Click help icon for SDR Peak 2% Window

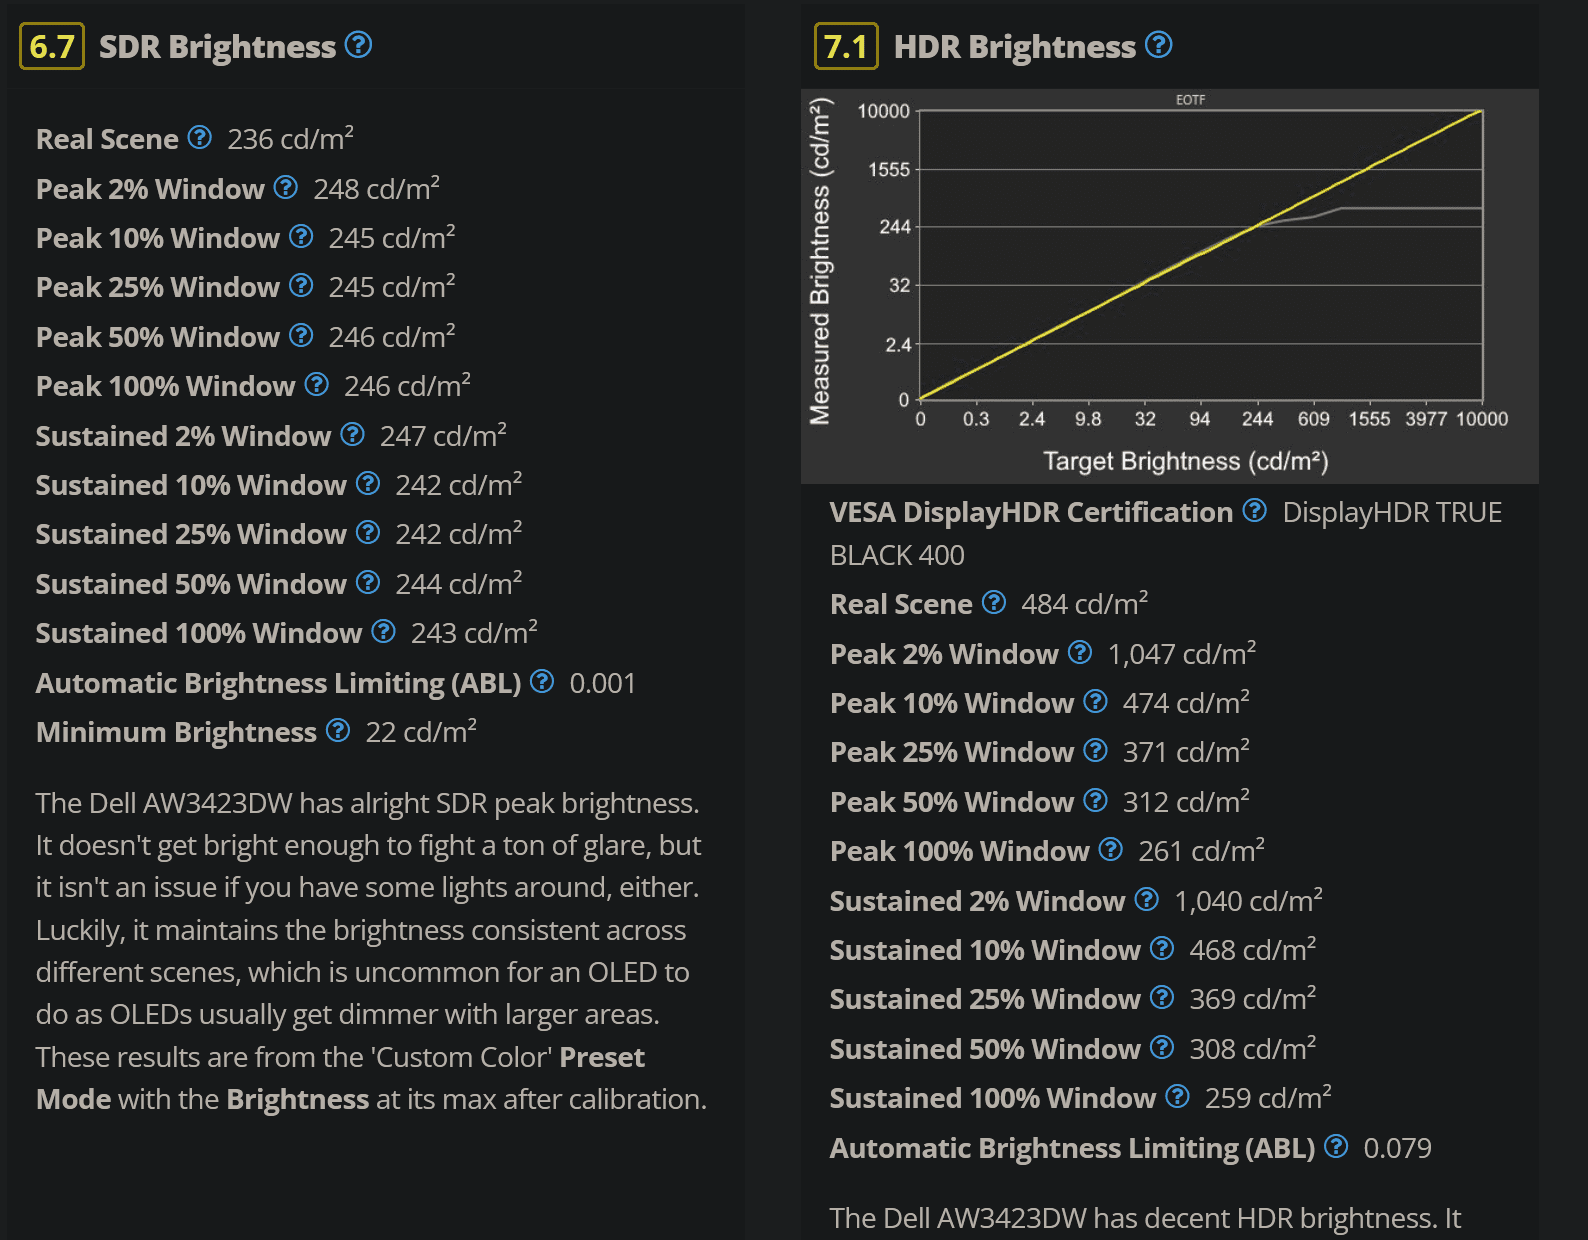tap(286, 187)
